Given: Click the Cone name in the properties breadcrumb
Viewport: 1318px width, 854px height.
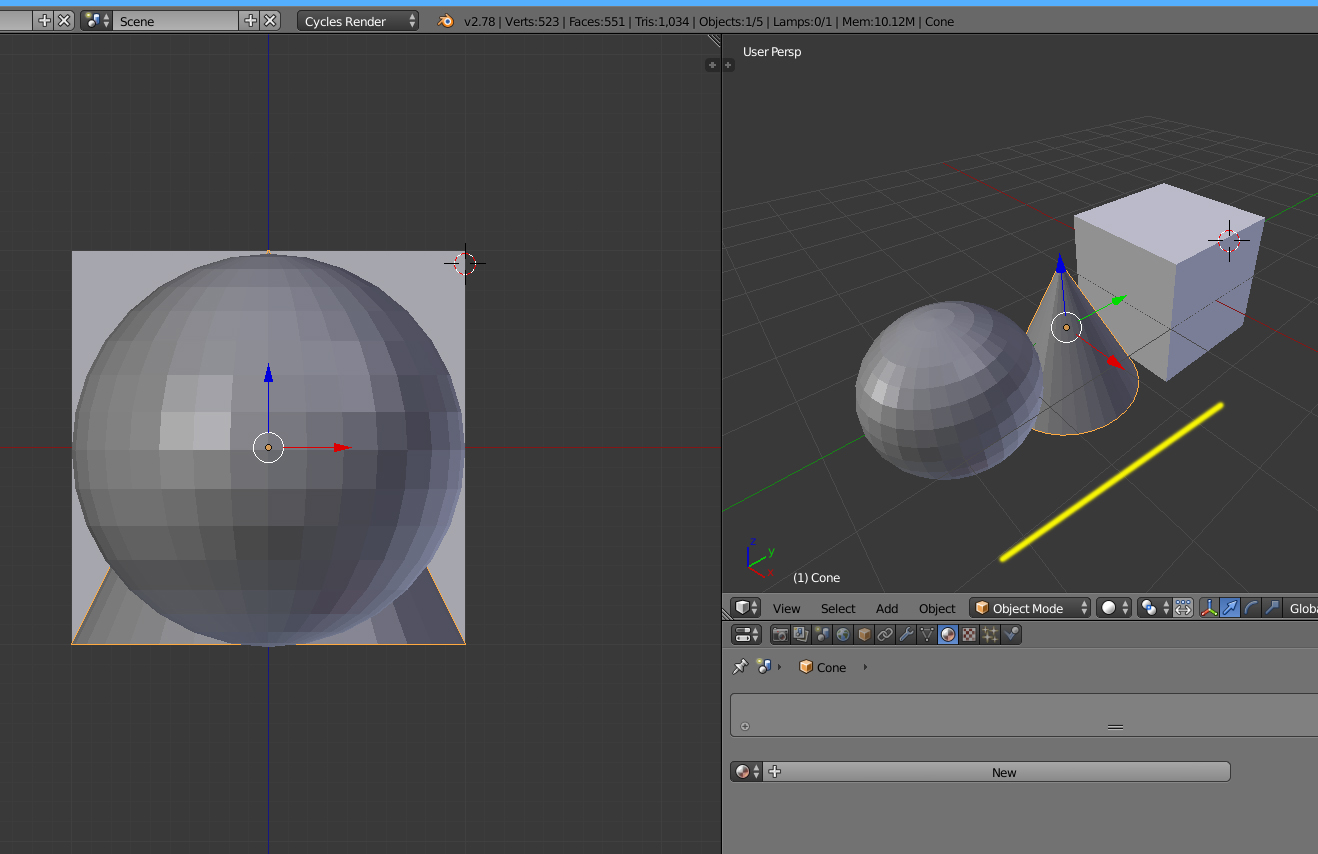Looking at the screenshot, I should [x=831, y=667].
